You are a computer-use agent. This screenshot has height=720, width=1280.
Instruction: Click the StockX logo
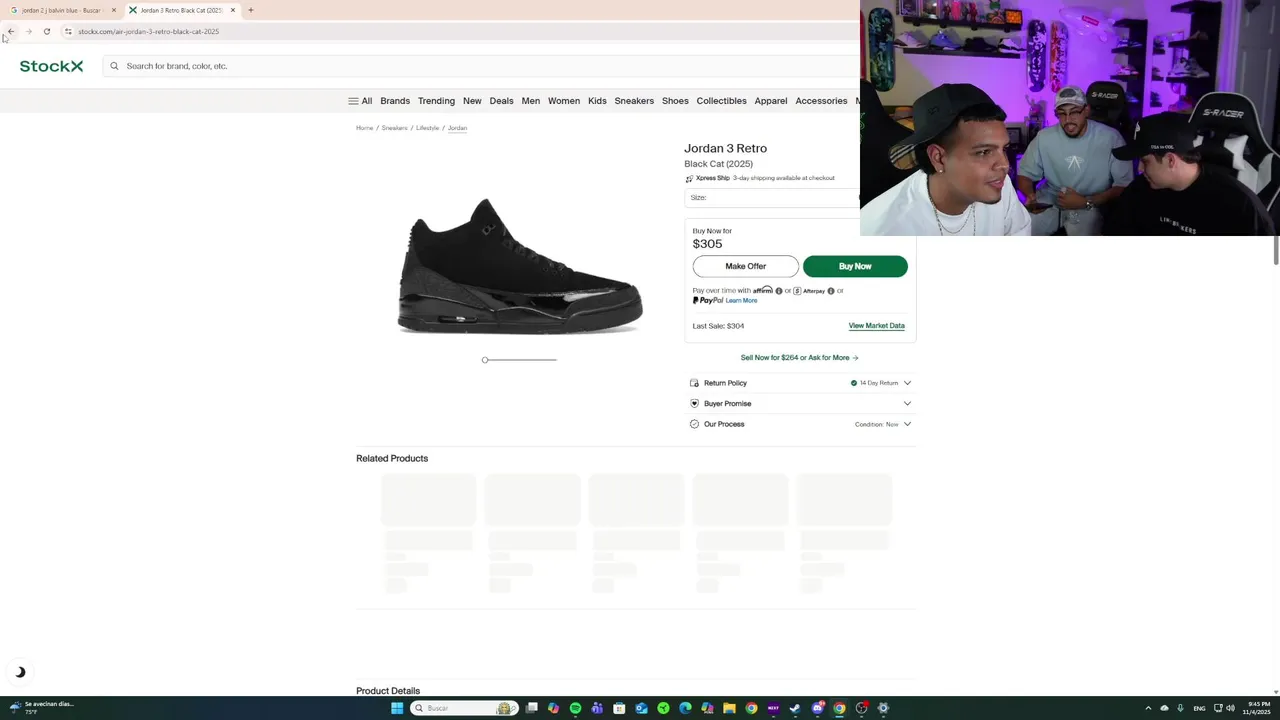click(51, 66)
